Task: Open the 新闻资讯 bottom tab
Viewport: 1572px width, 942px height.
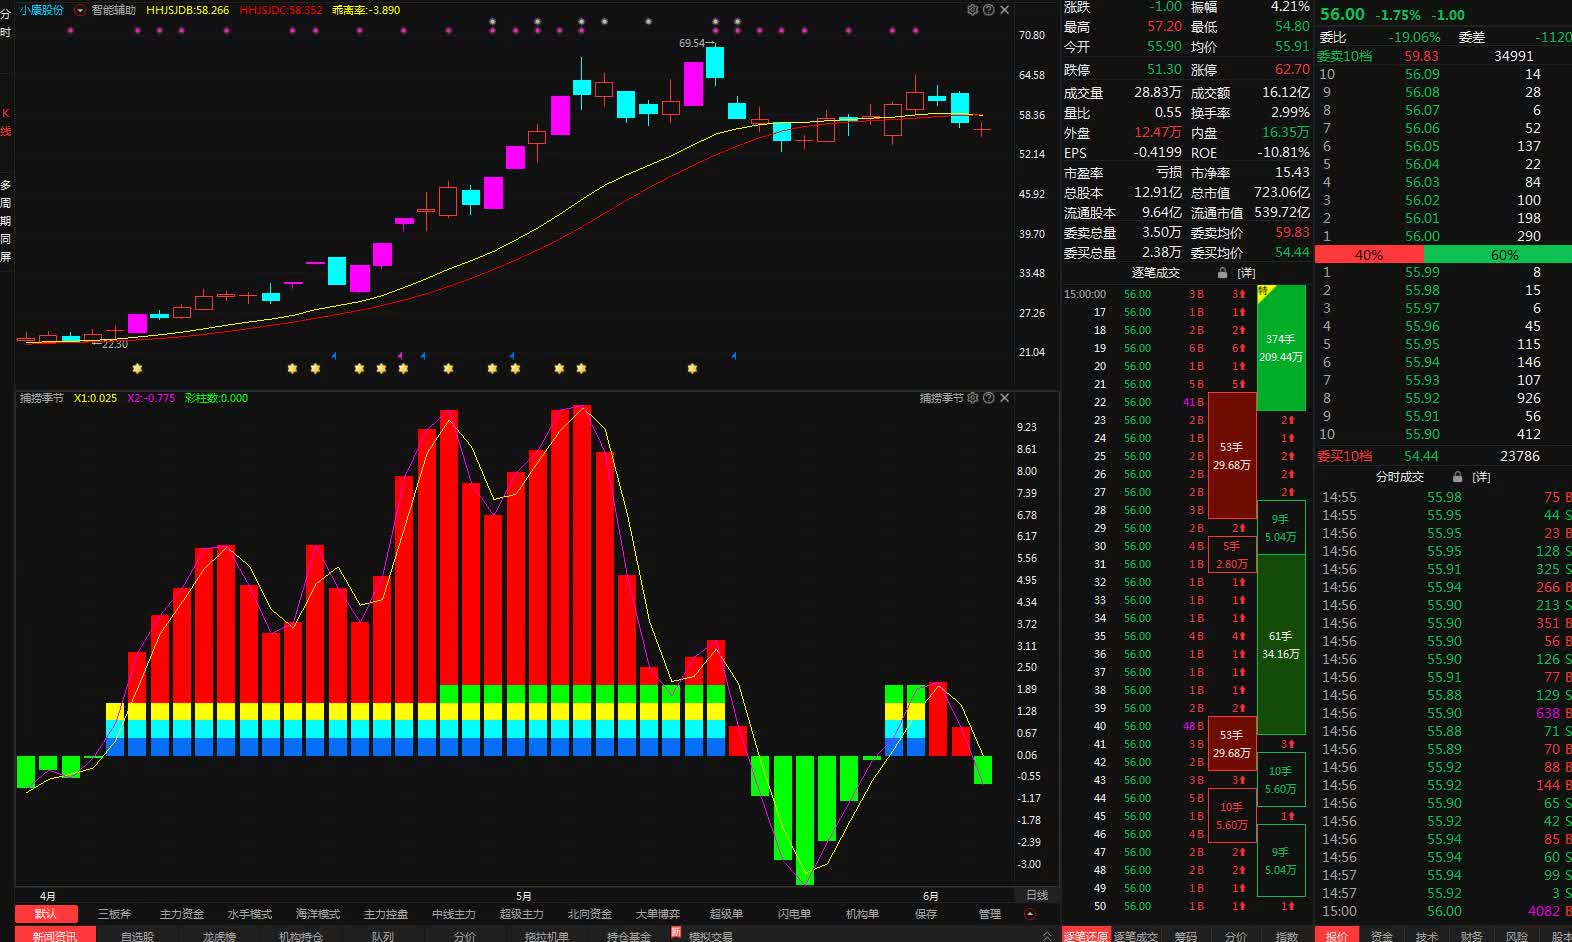Action: pos(54,936)
